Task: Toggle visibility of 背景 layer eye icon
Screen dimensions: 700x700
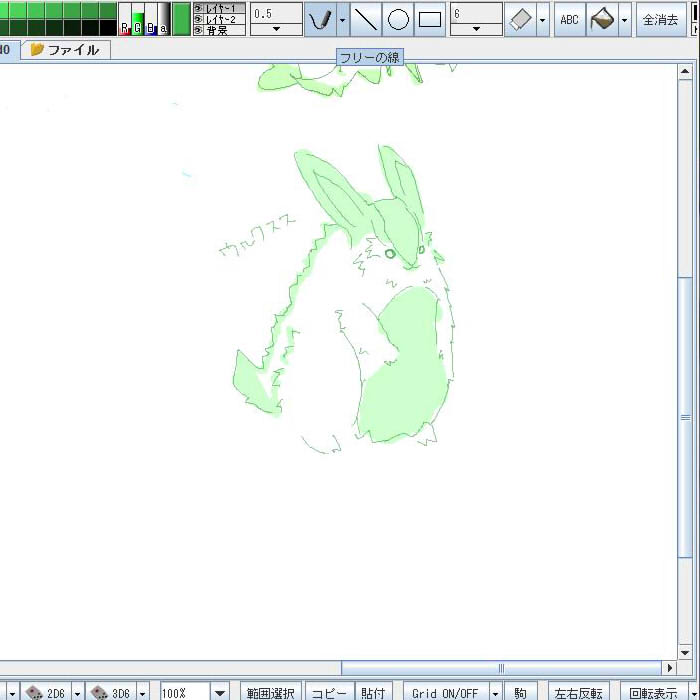Action: tap(199, 30)
